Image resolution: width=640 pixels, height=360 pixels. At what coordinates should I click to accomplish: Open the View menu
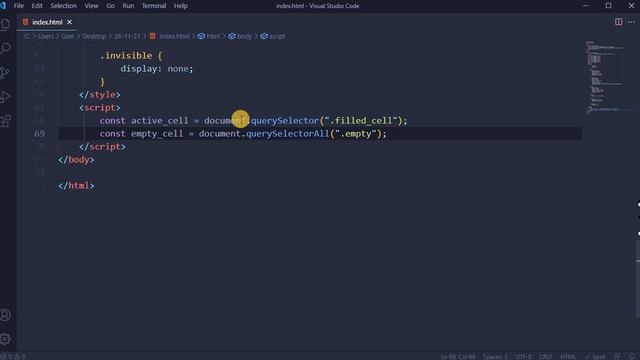[91, 6]
